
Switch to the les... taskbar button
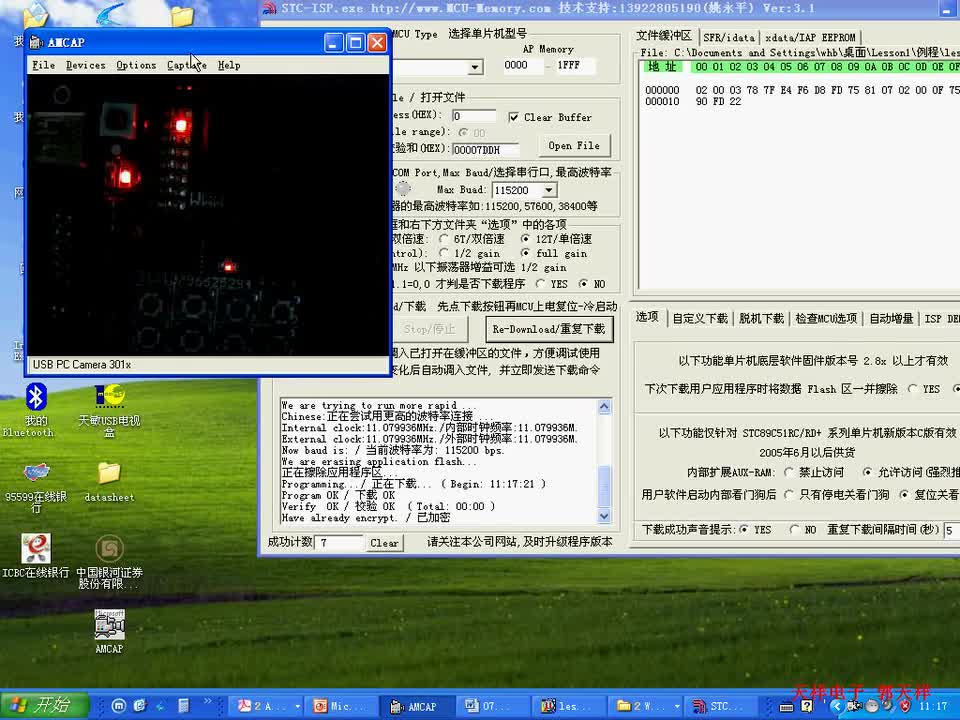click(x=569, y=706)
